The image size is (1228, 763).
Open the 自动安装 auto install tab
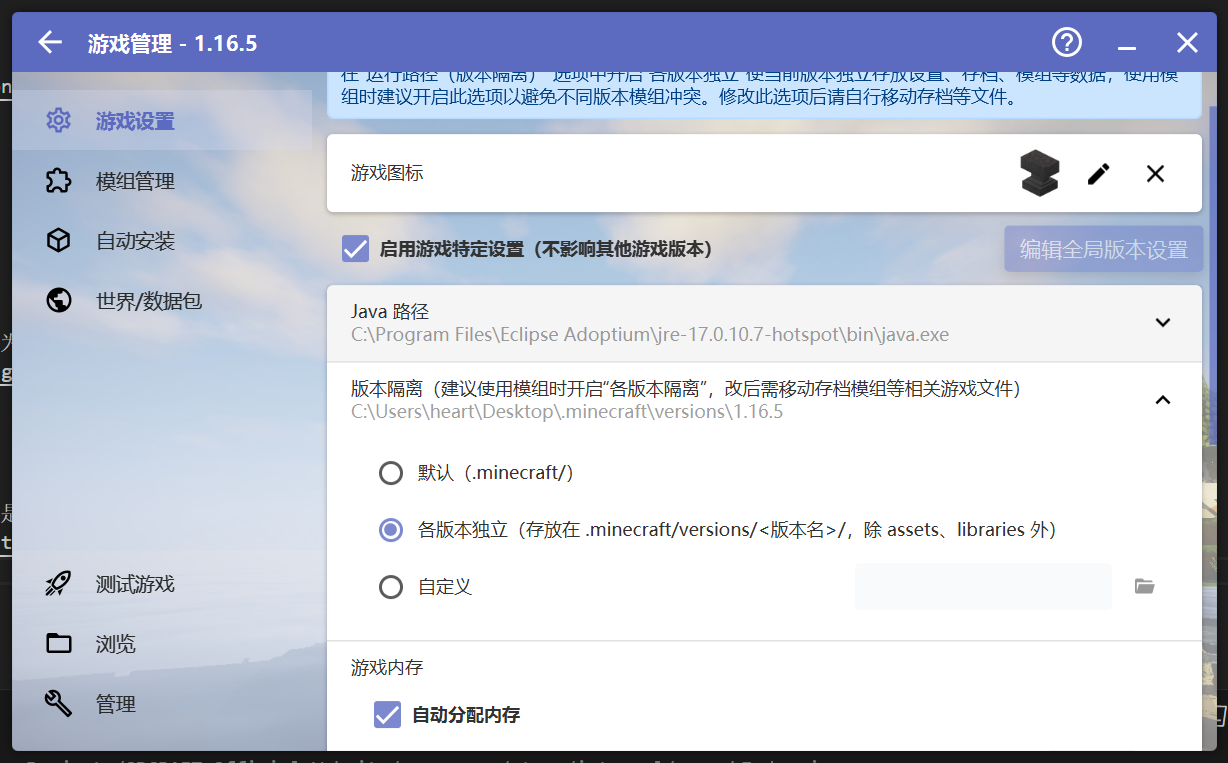pyautogui.click(x=135, y=241)
